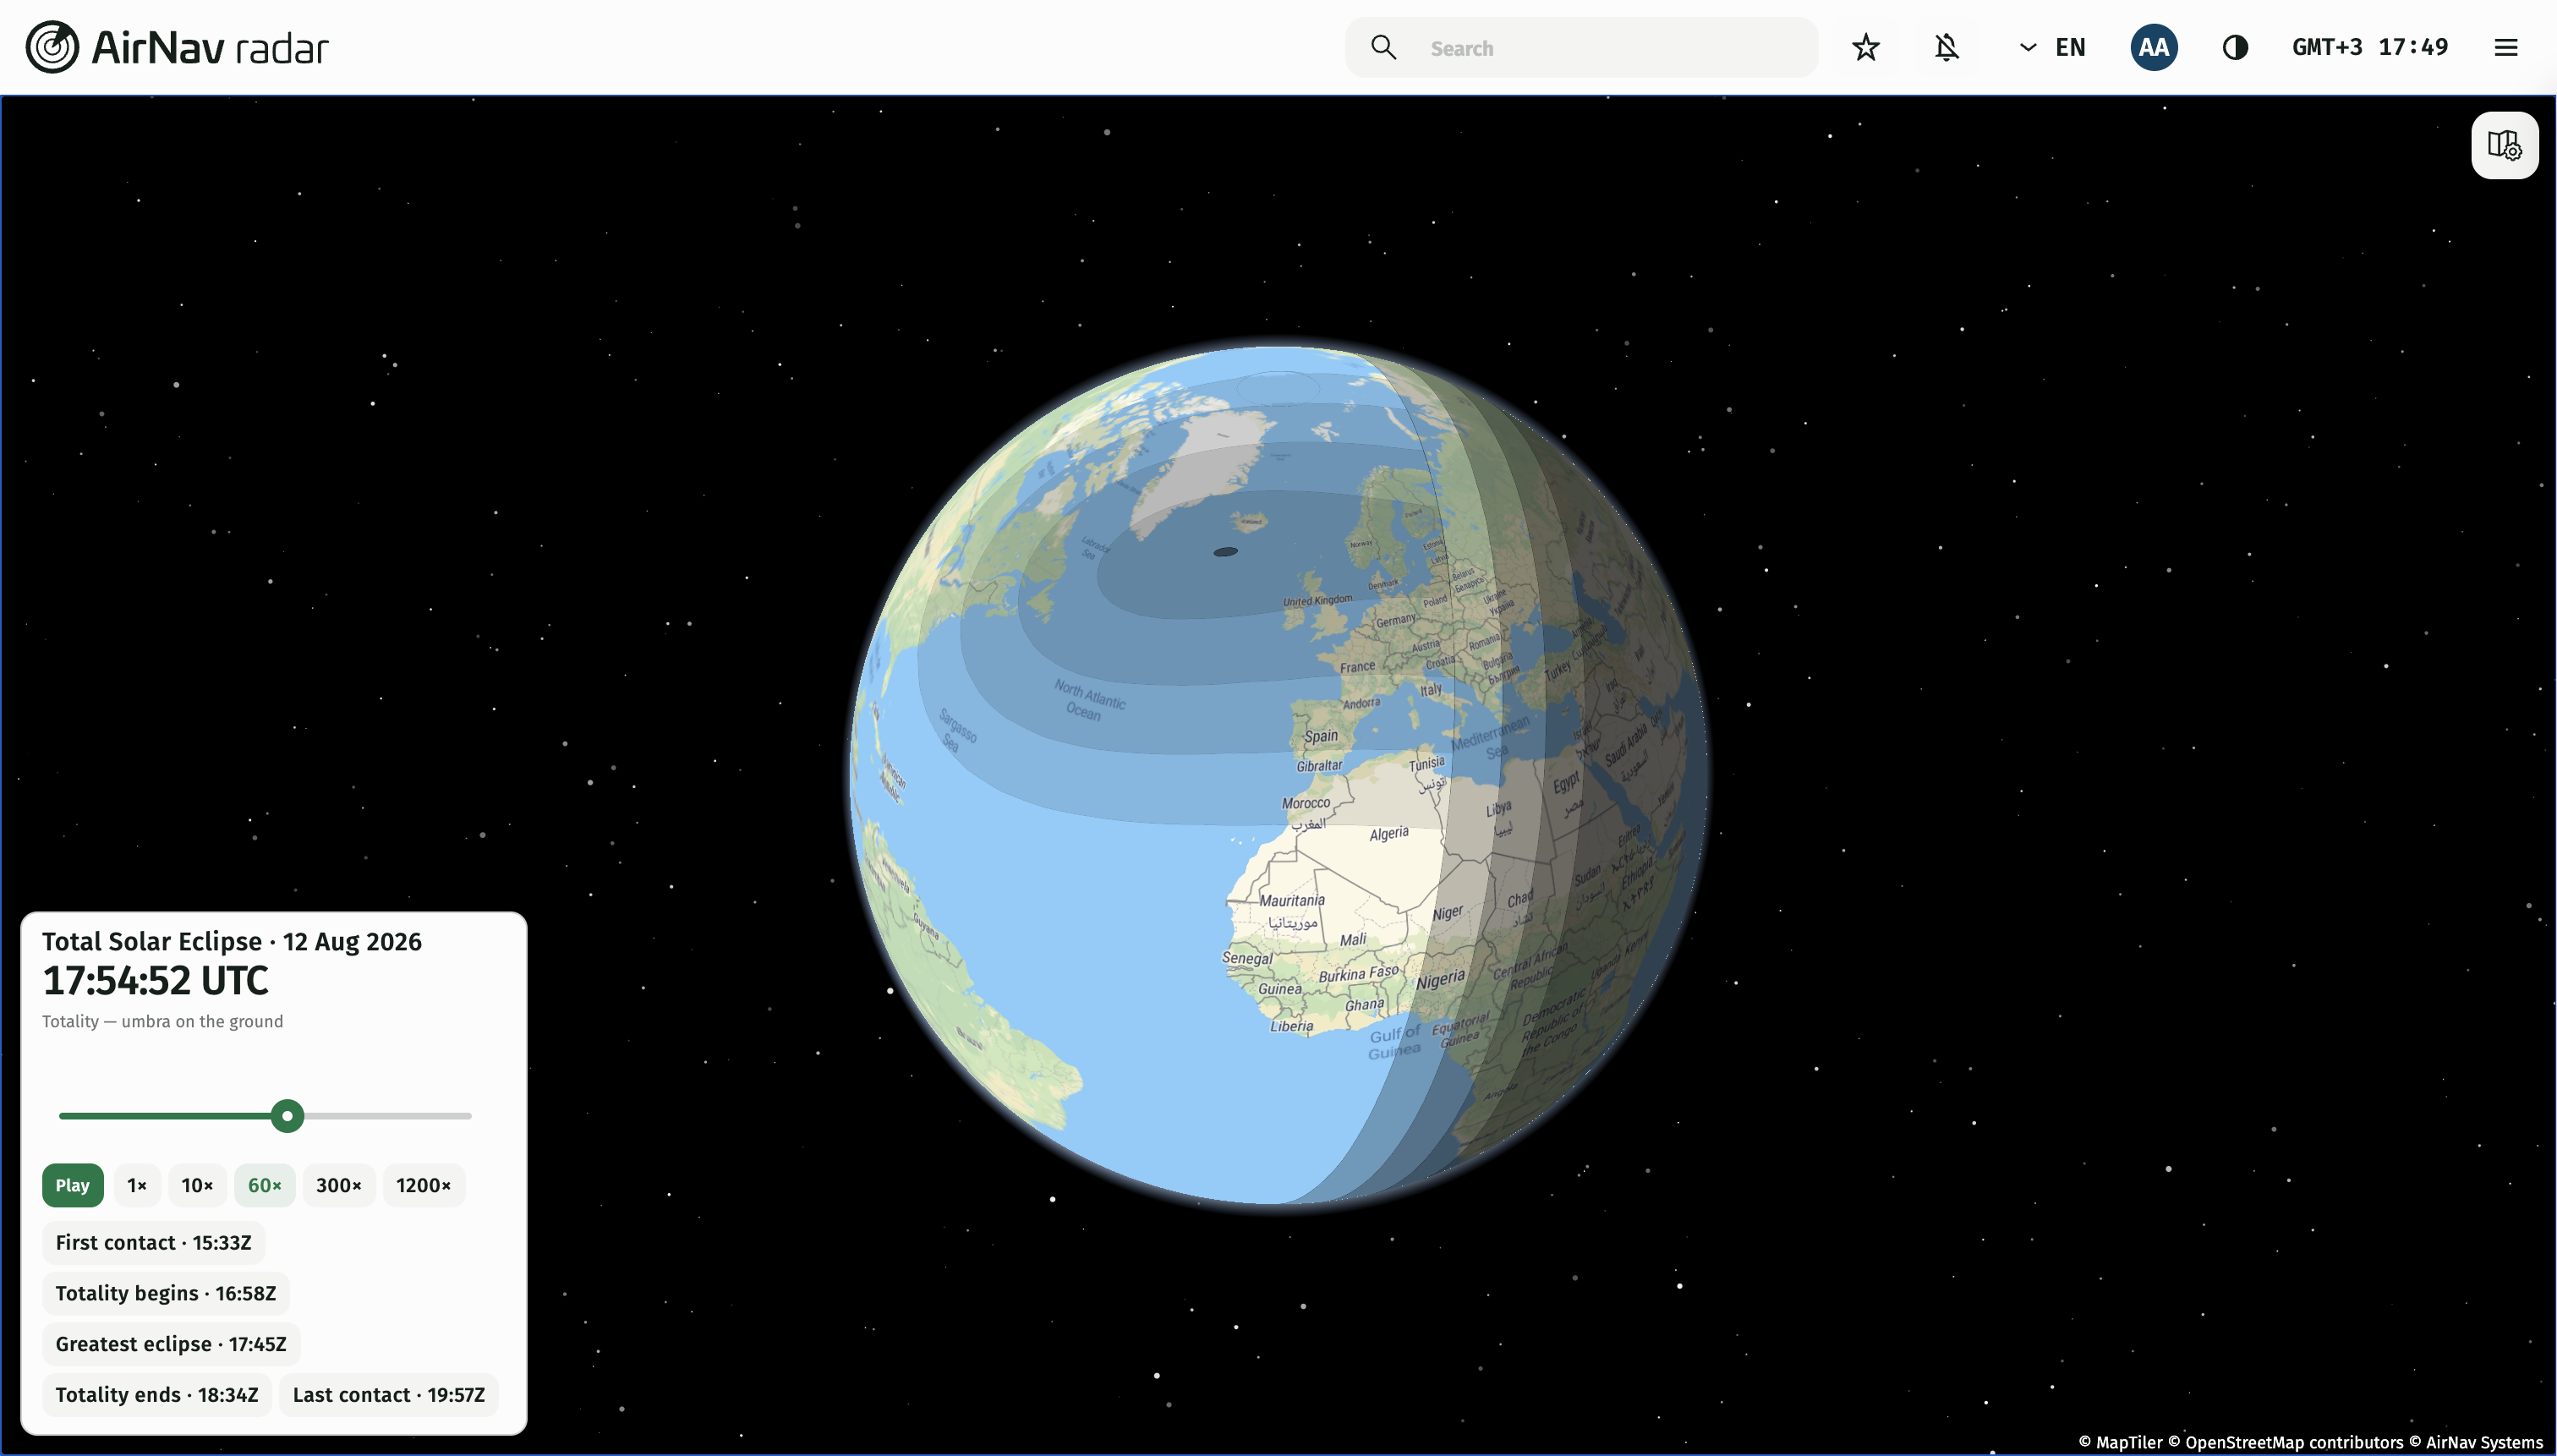Click the Italy label on globe
The height and width of the screenshot is (1456, 2557).
click(1431, 690)
